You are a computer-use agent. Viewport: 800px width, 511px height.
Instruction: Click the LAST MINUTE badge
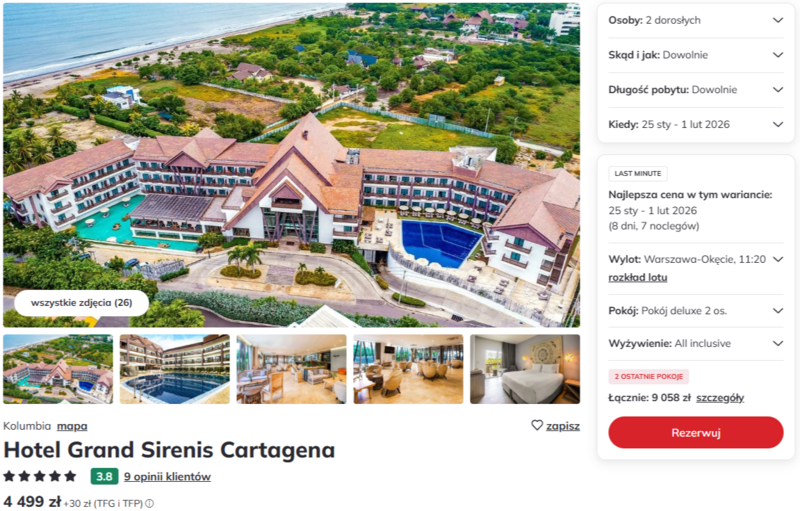coord(638,173)
